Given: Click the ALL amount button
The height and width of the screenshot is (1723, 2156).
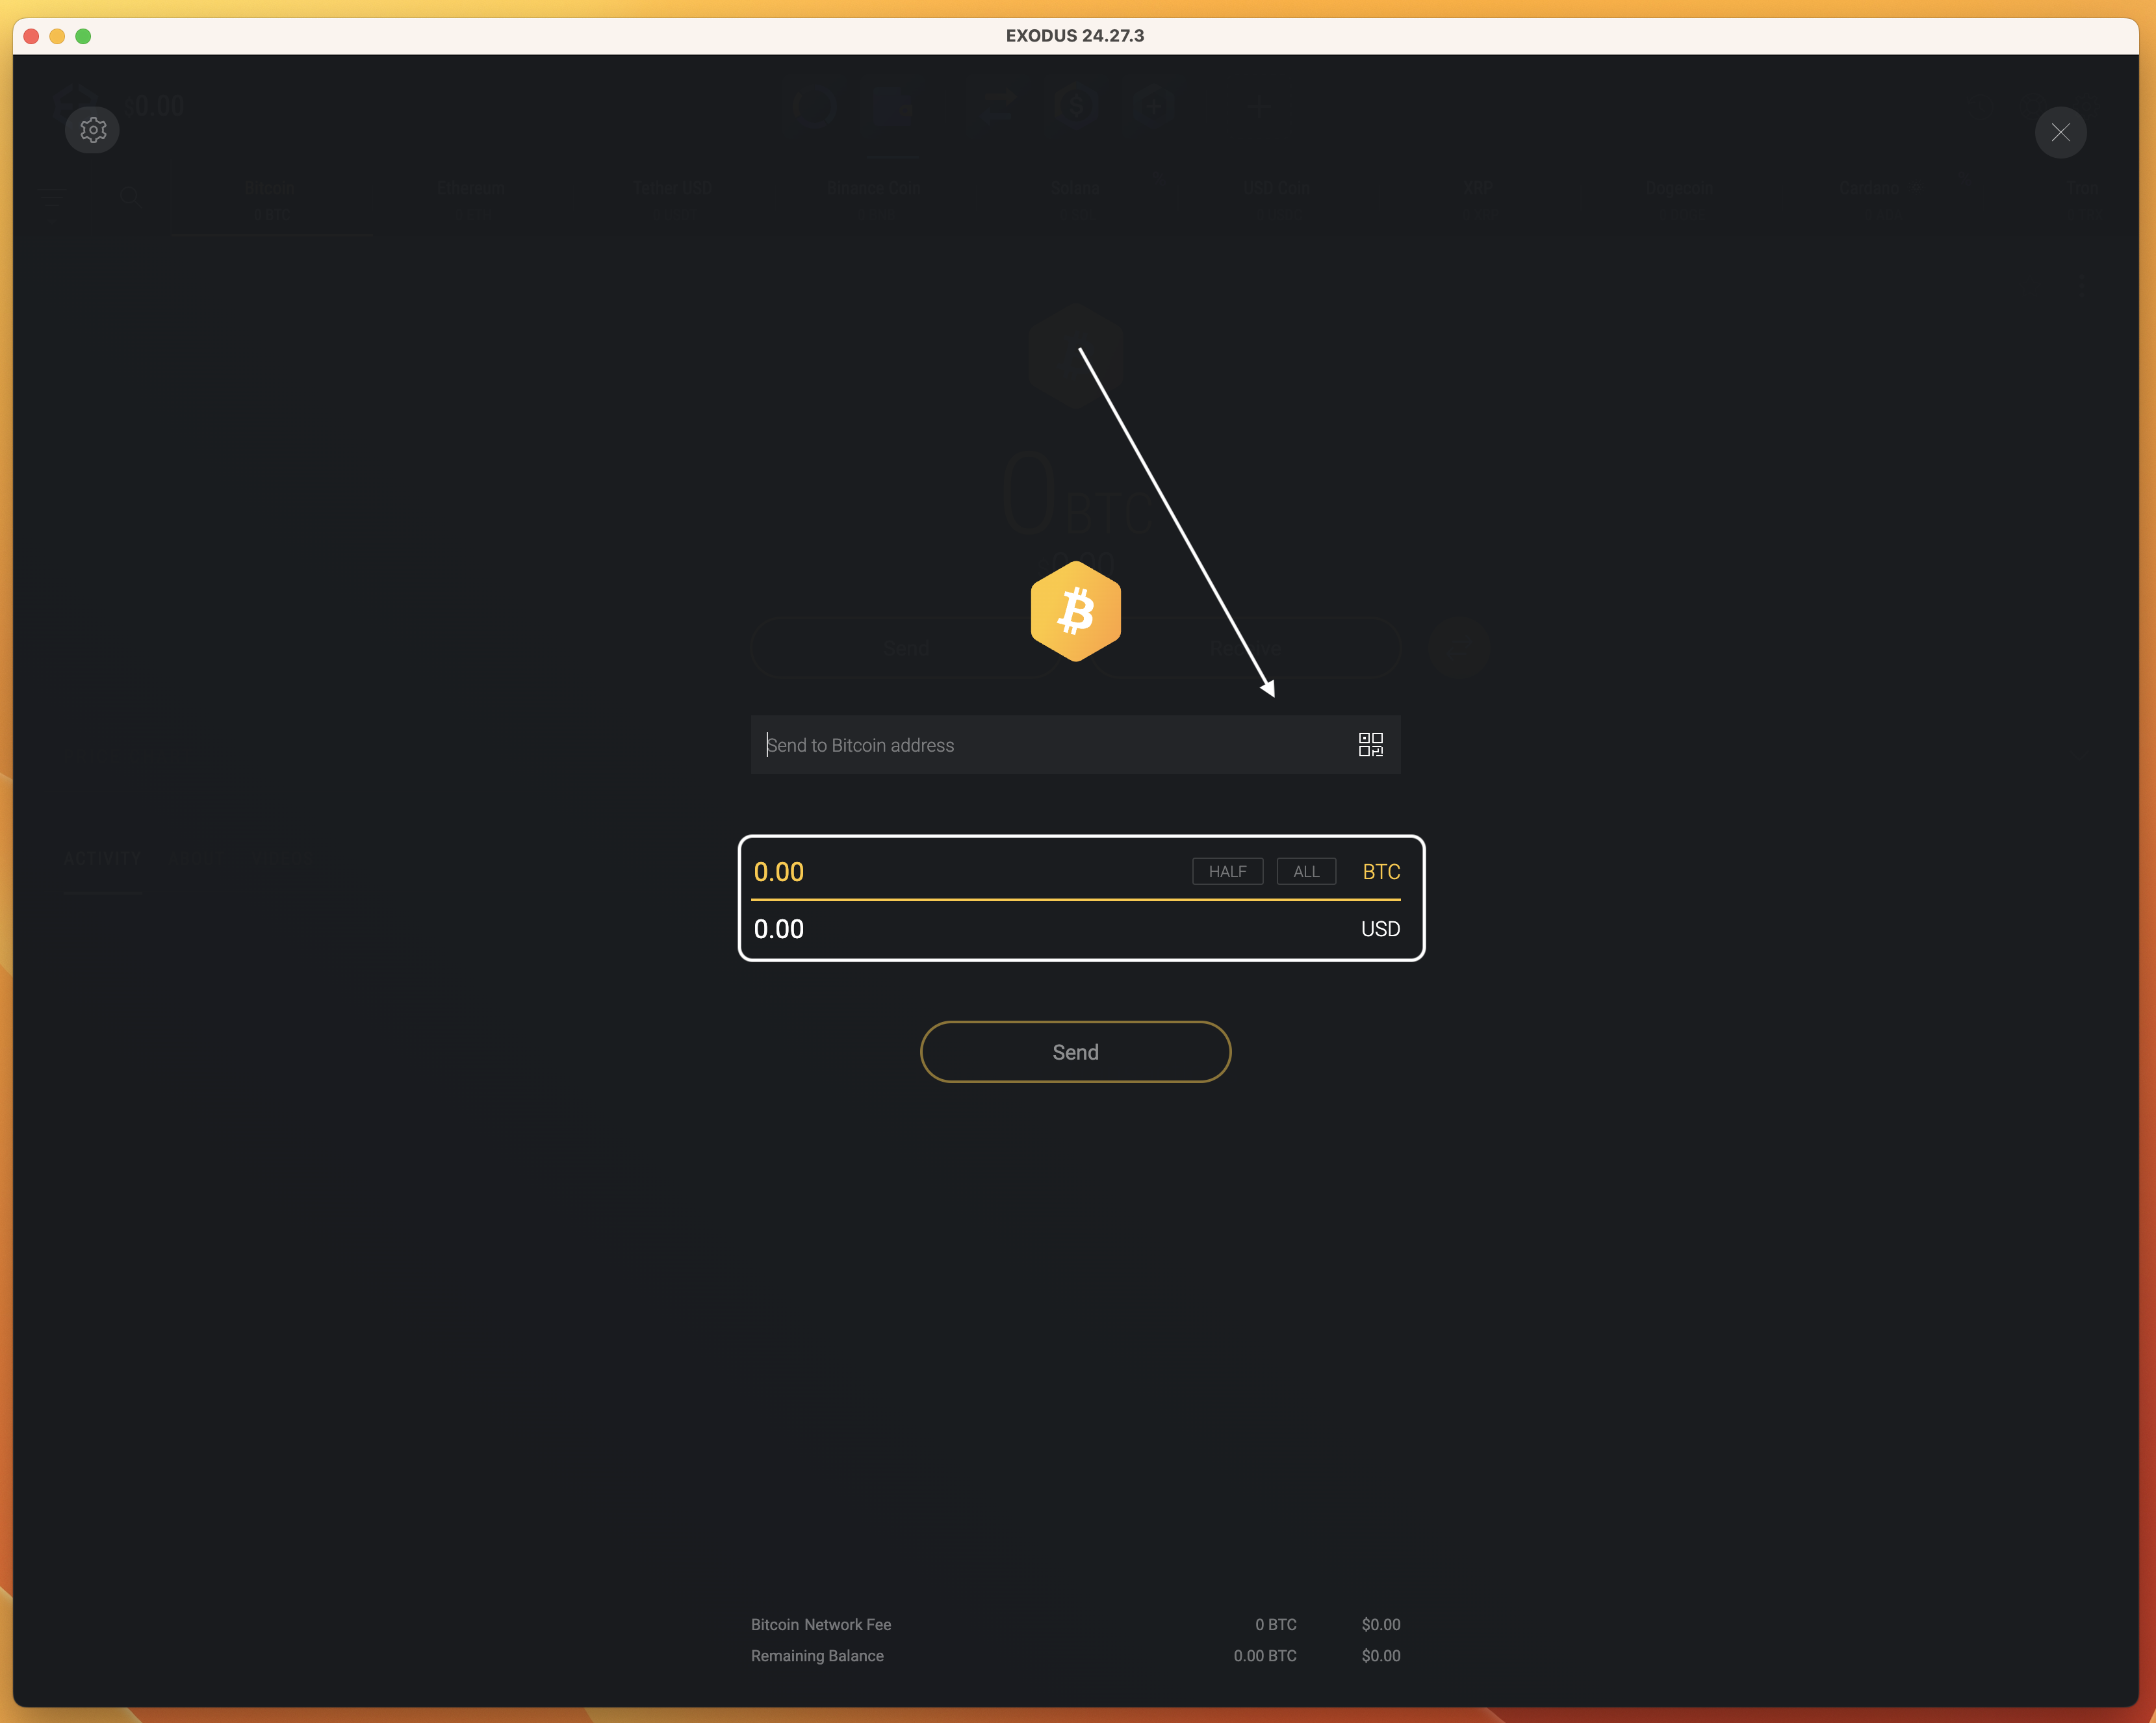Looking at the screenshot, I should click(x=1306, y=871).
